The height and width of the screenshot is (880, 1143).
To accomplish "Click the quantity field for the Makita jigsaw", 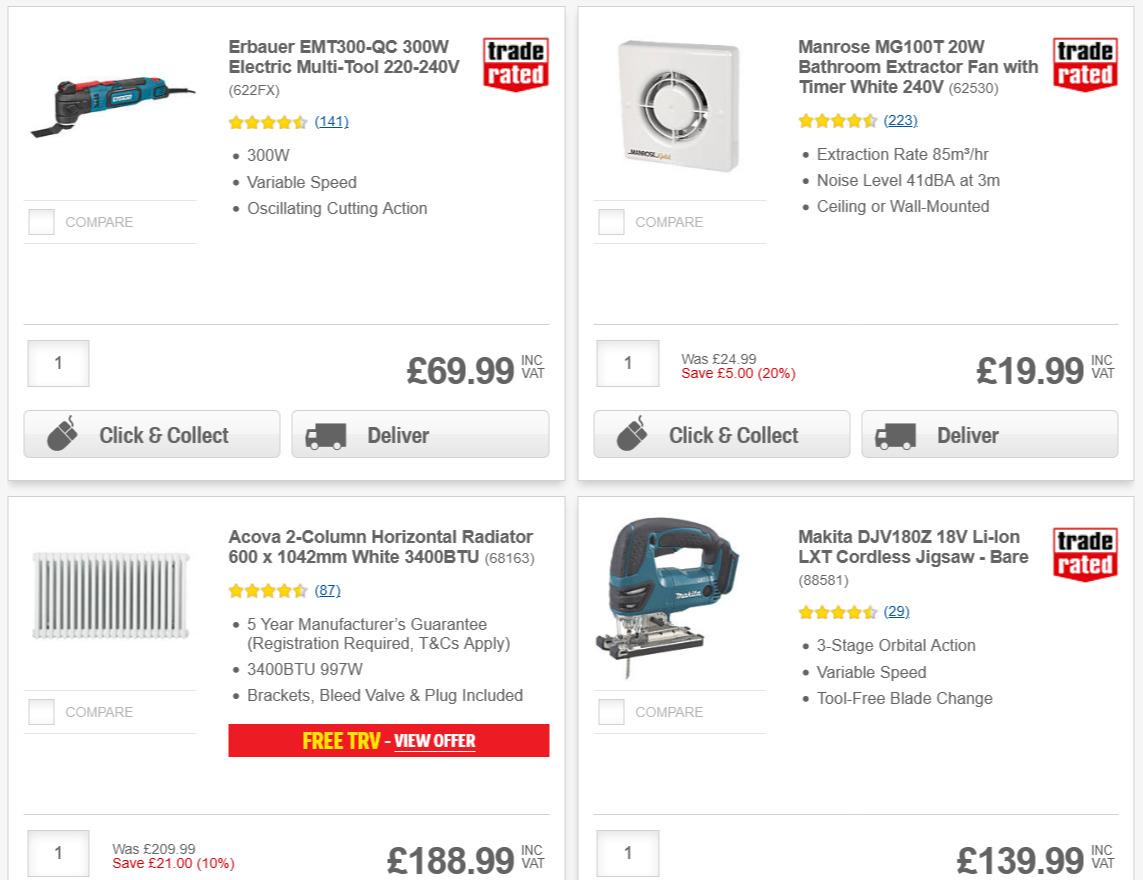I will tap(627, 853).
